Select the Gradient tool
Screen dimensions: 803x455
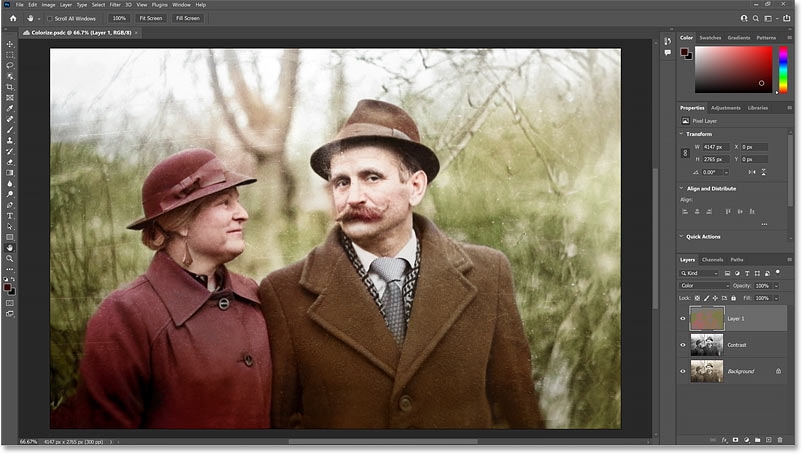(10, 173)
